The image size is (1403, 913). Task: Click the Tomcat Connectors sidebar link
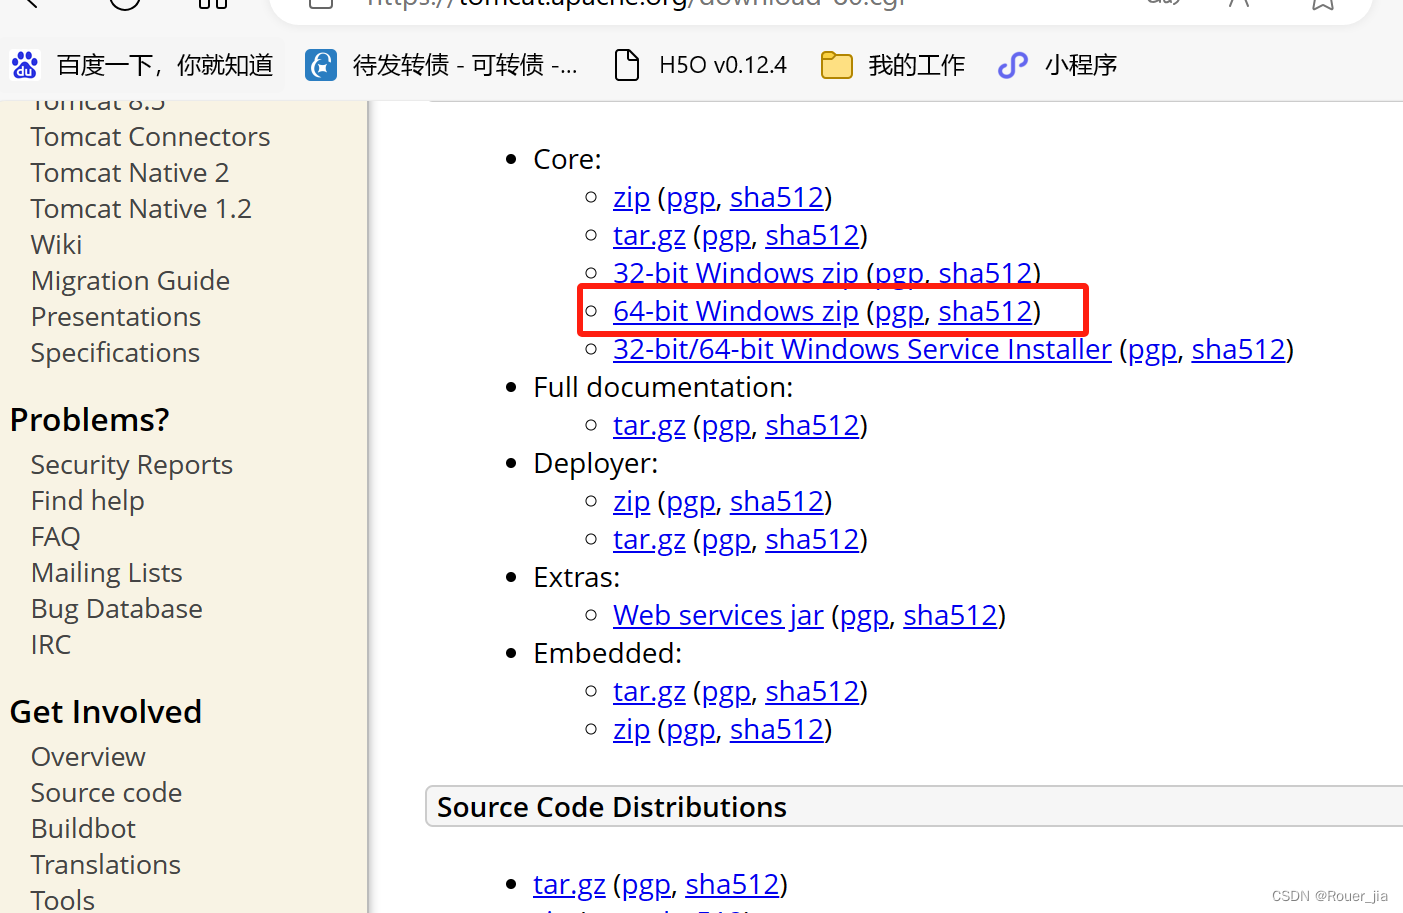coord(150,137)
